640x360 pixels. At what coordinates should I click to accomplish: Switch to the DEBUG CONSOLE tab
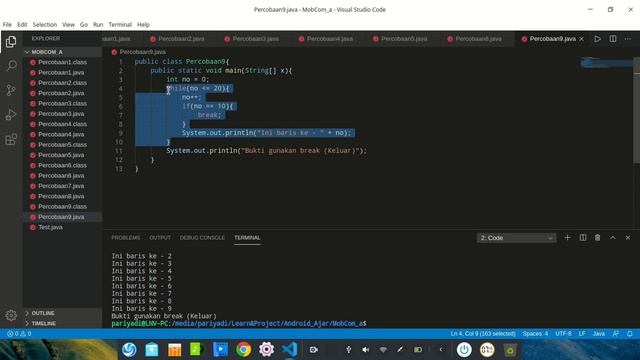point(202,238)
